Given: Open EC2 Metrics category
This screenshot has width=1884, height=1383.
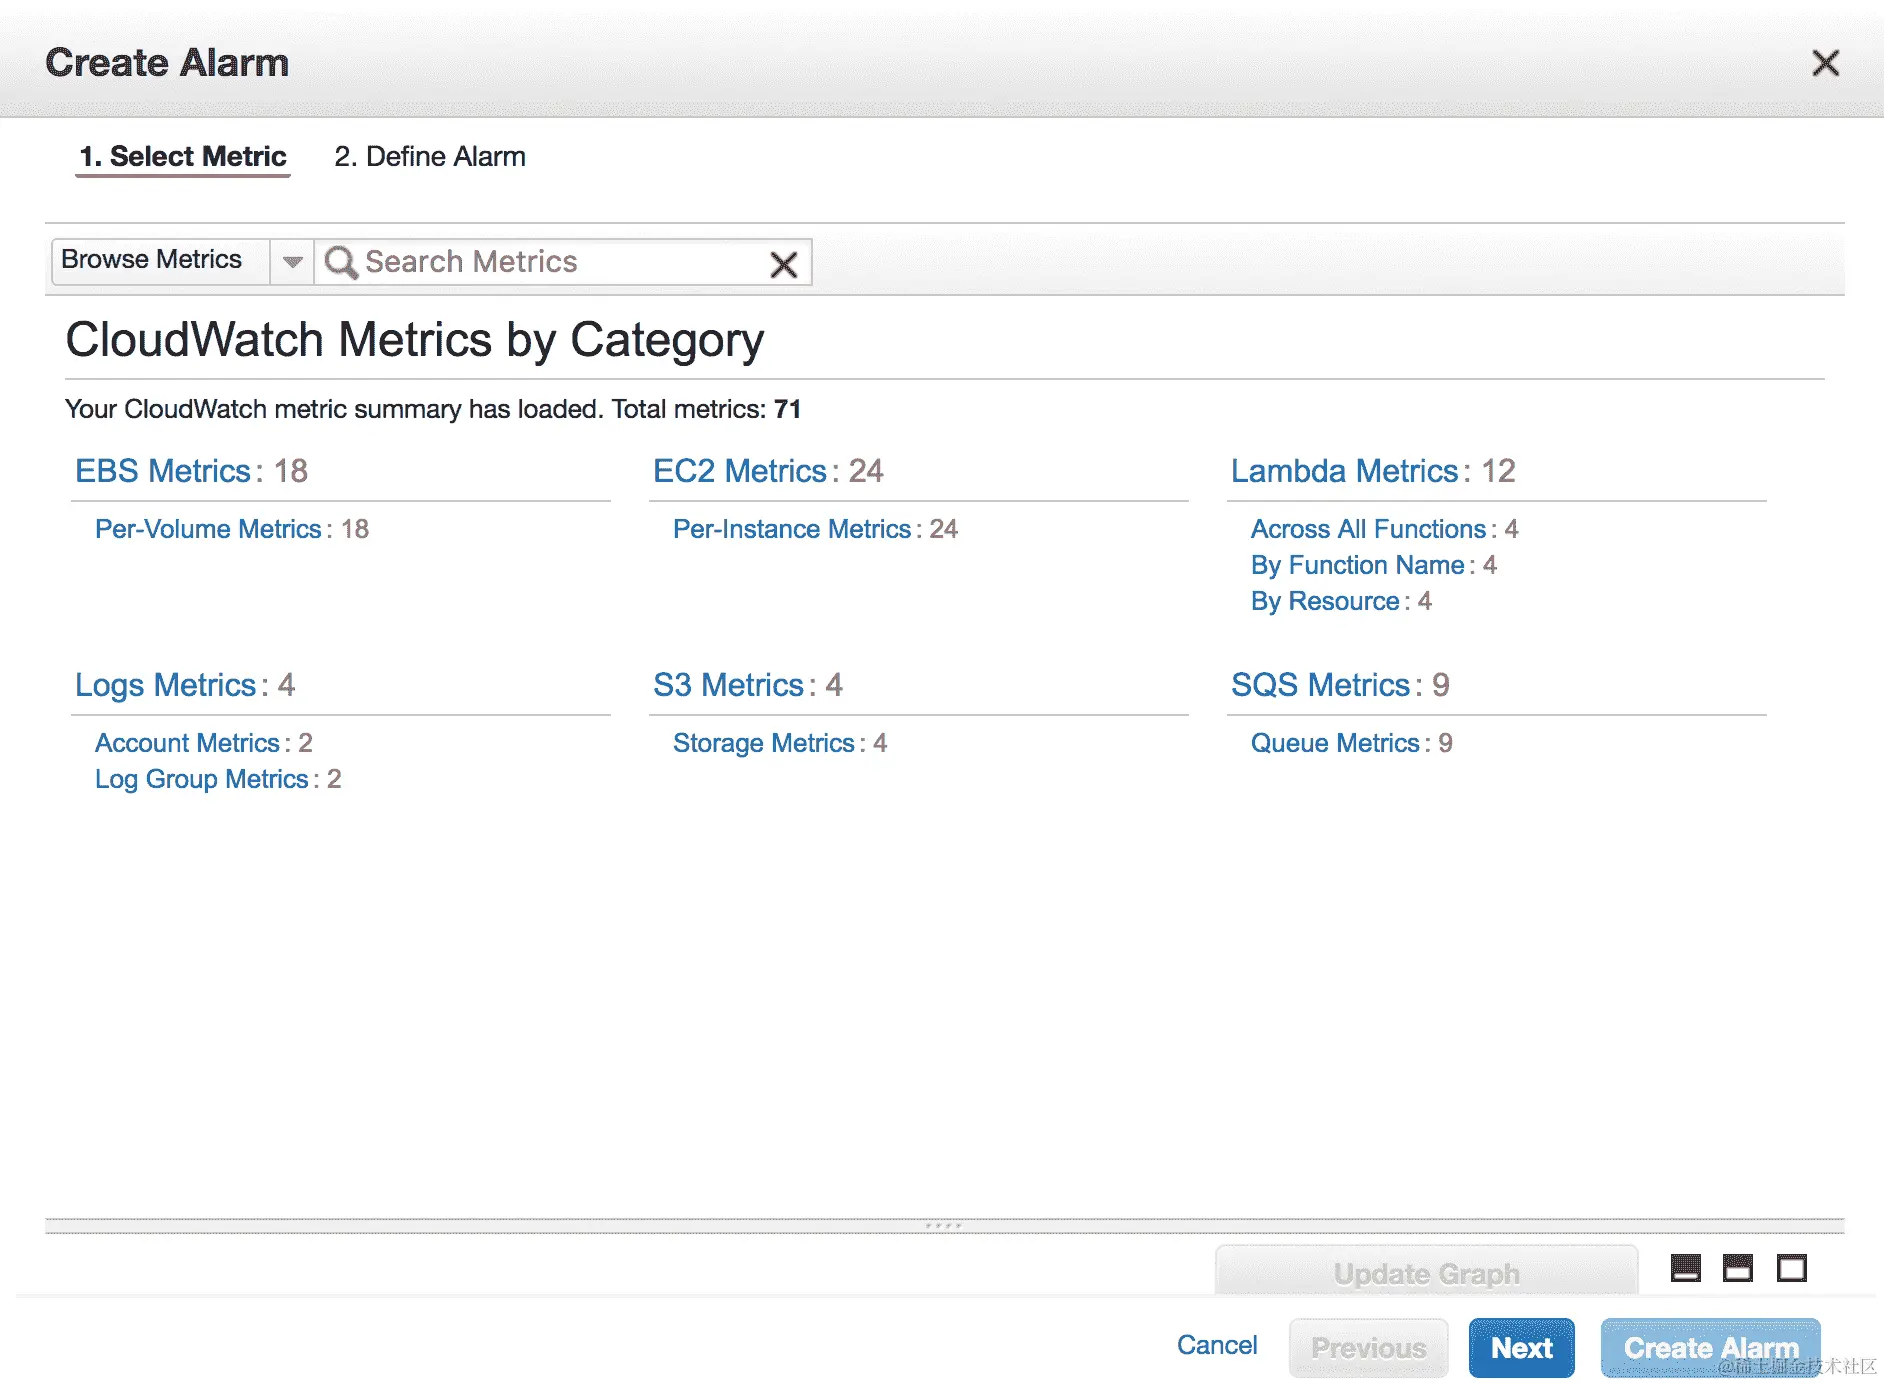Looking at the screenshot, I should (x=740, y=471).
